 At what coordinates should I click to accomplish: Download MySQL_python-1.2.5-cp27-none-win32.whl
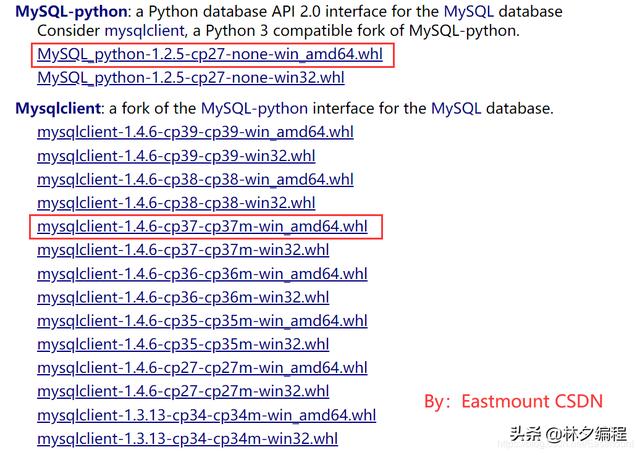point(191,78)
